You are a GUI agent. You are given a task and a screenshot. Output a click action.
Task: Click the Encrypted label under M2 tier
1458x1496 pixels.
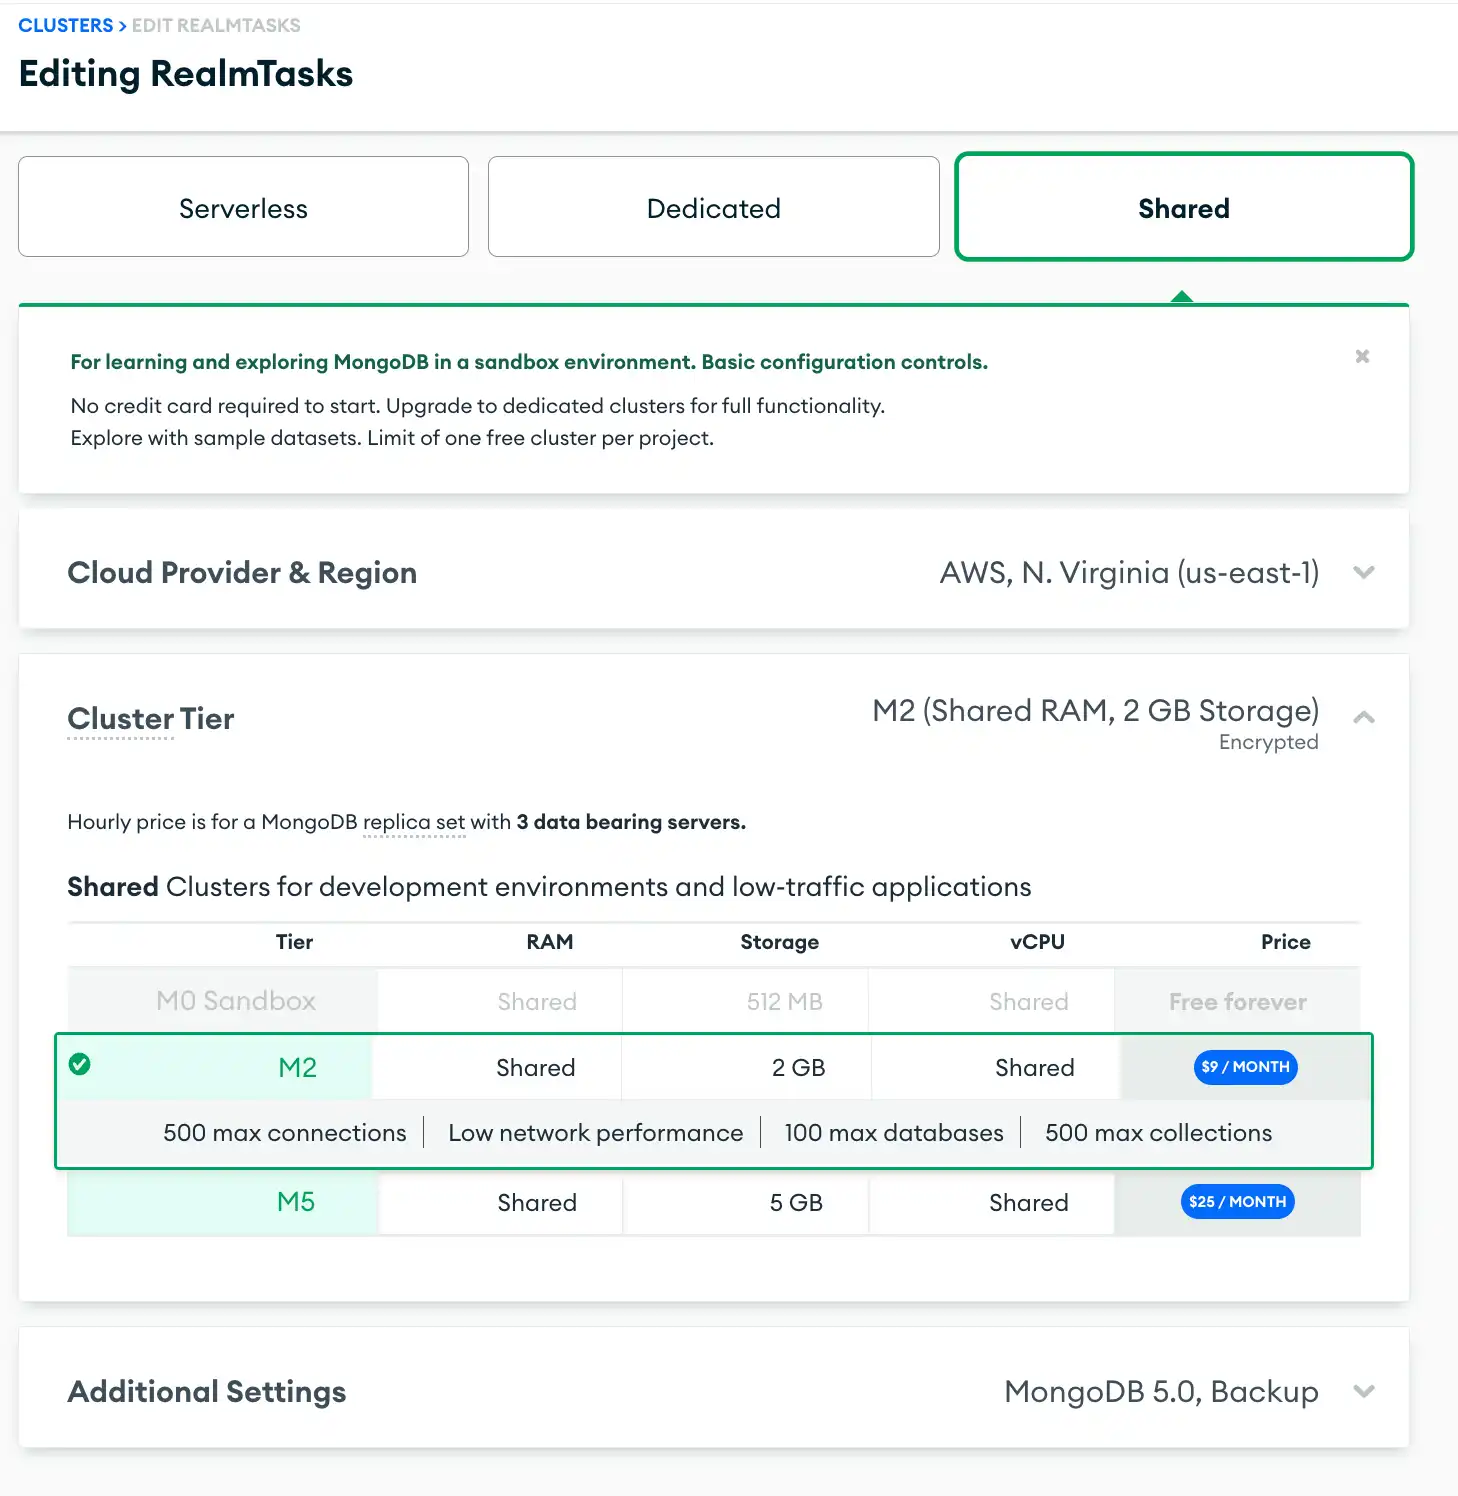(1268, 742)
